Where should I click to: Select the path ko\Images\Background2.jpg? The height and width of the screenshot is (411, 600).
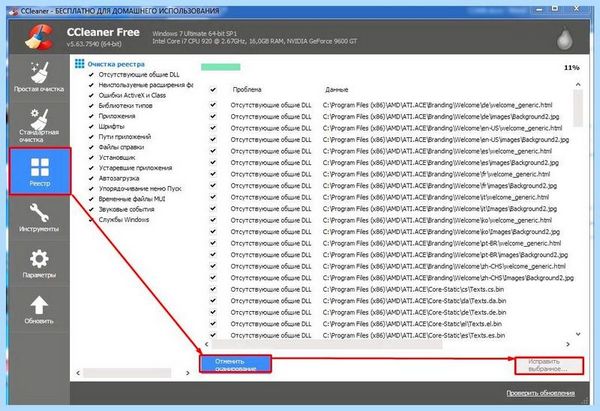click(441, 232)
